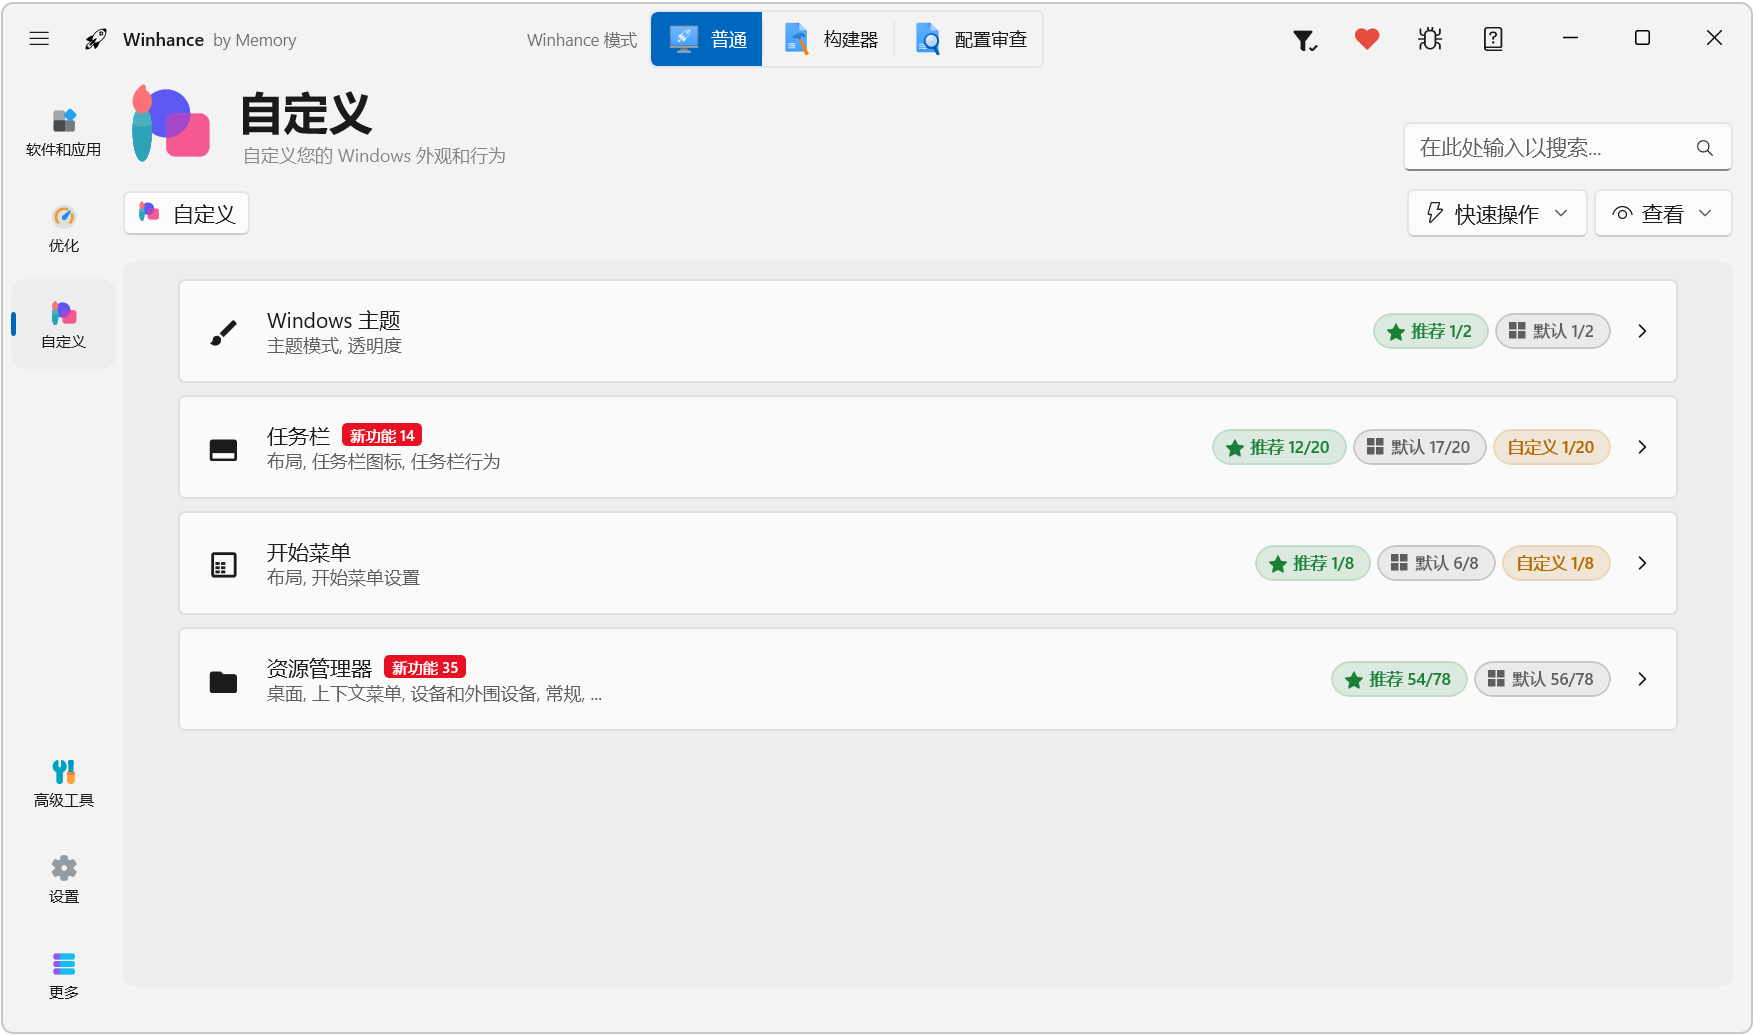Viewport: 1754px width, 1035px height.
Task: Click the 自定义 breadcrumb button
Action: pos(187,213)
